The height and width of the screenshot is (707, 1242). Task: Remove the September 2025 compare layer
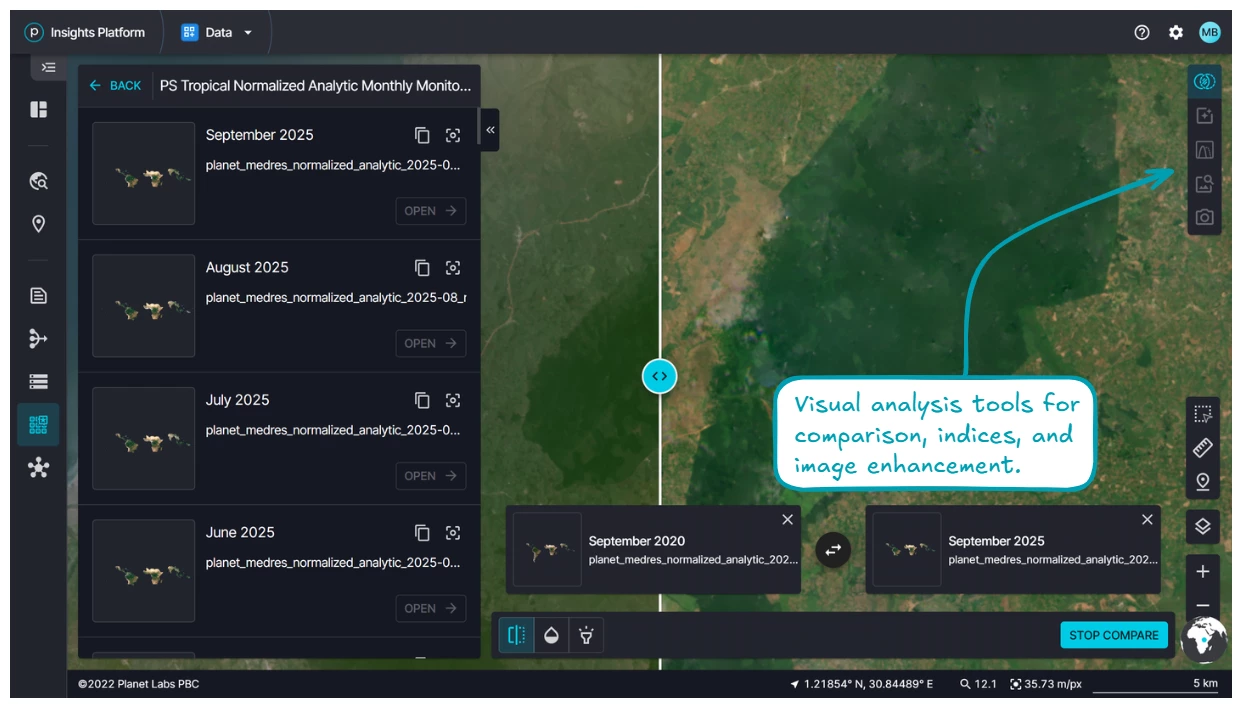(1147, 519)
